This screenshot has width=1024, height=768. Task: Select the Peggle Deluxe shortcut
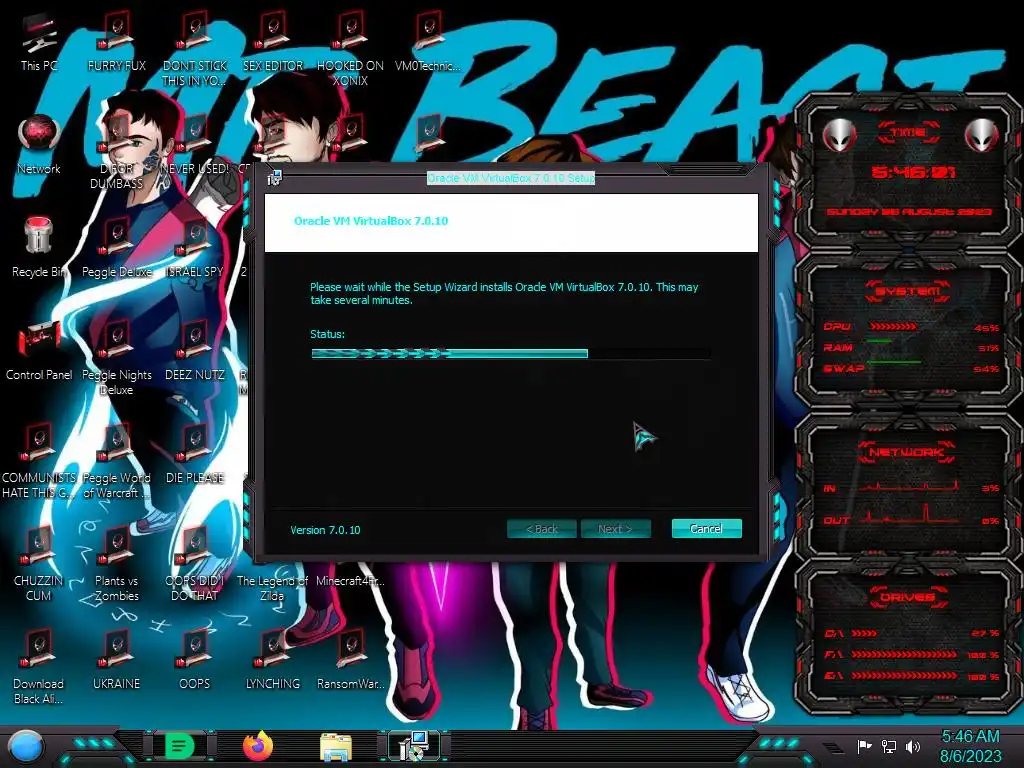click(116, 248)
